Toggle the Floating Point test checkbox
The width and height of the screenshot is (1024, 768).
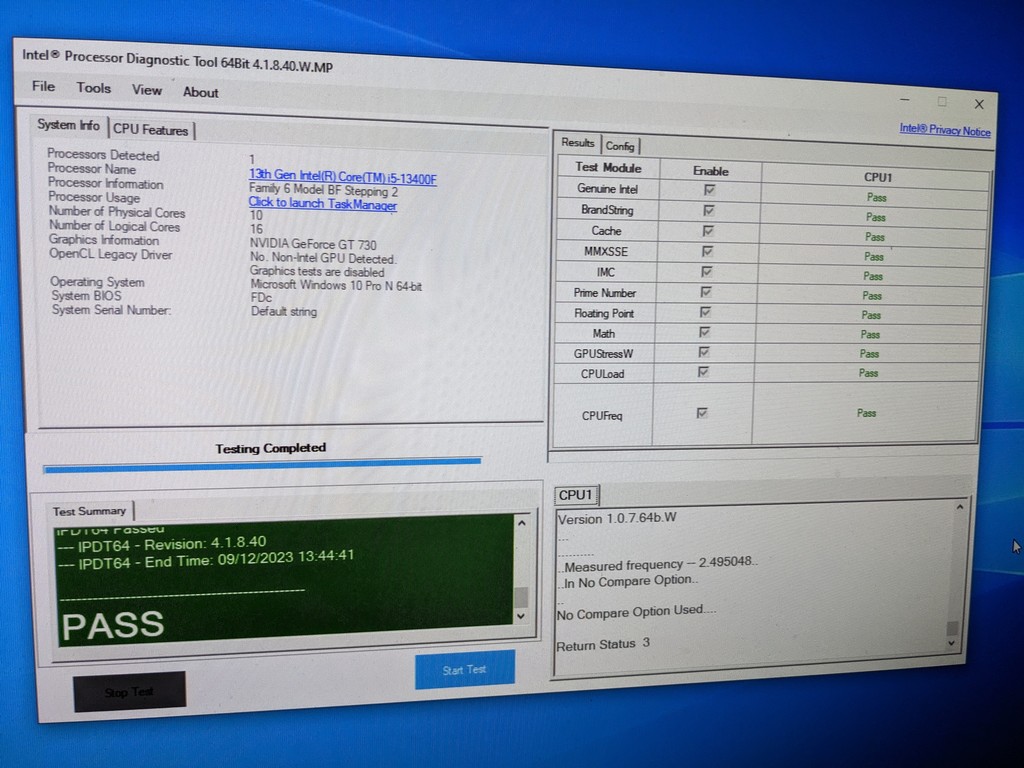click(x=705, y=312)
